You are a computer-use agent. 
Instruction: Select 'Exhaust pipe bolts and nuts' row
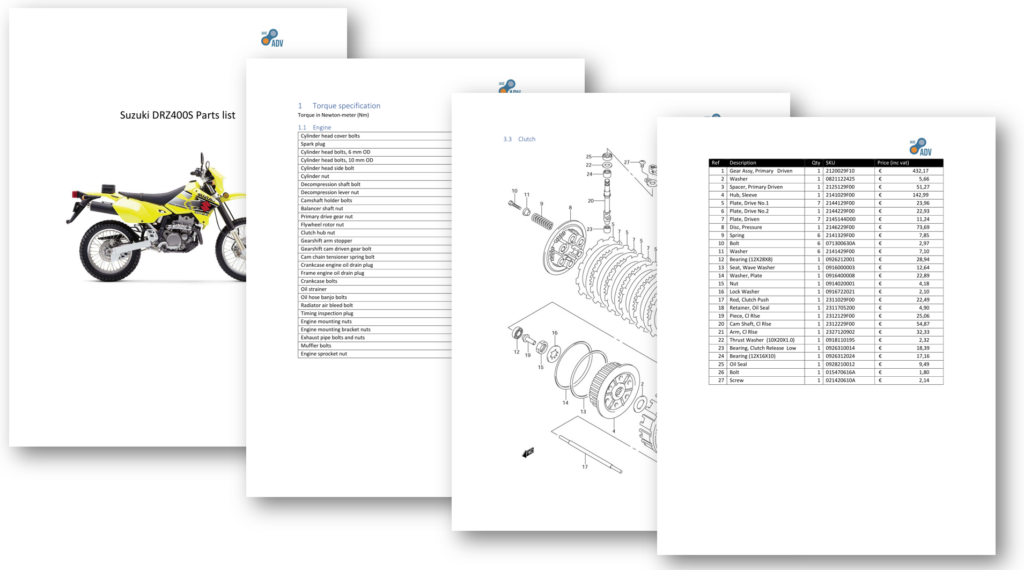point(375,338)
